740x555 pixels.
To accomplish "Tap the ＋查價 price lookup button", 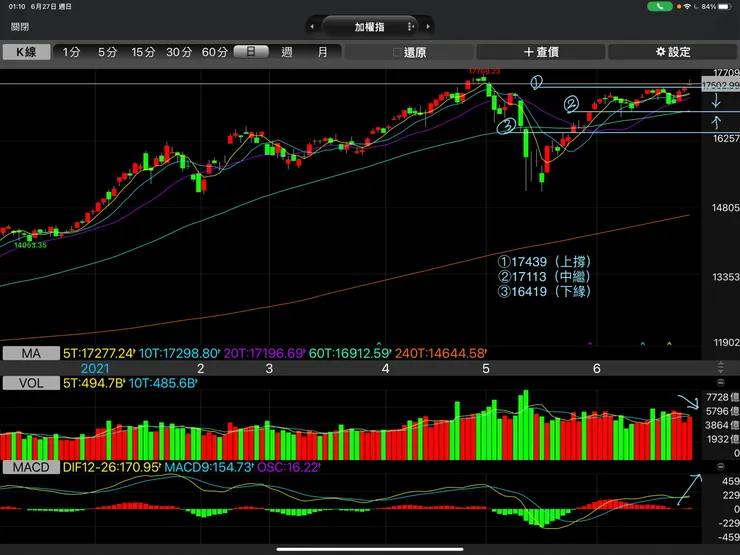I will (x=541, y=52).
